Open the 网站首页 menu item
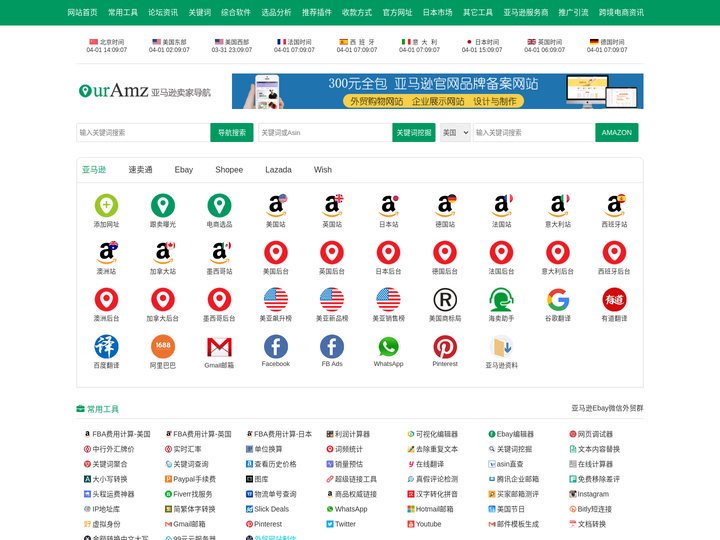720x540 pixels. pyautogui.click(x=82, y=12)
